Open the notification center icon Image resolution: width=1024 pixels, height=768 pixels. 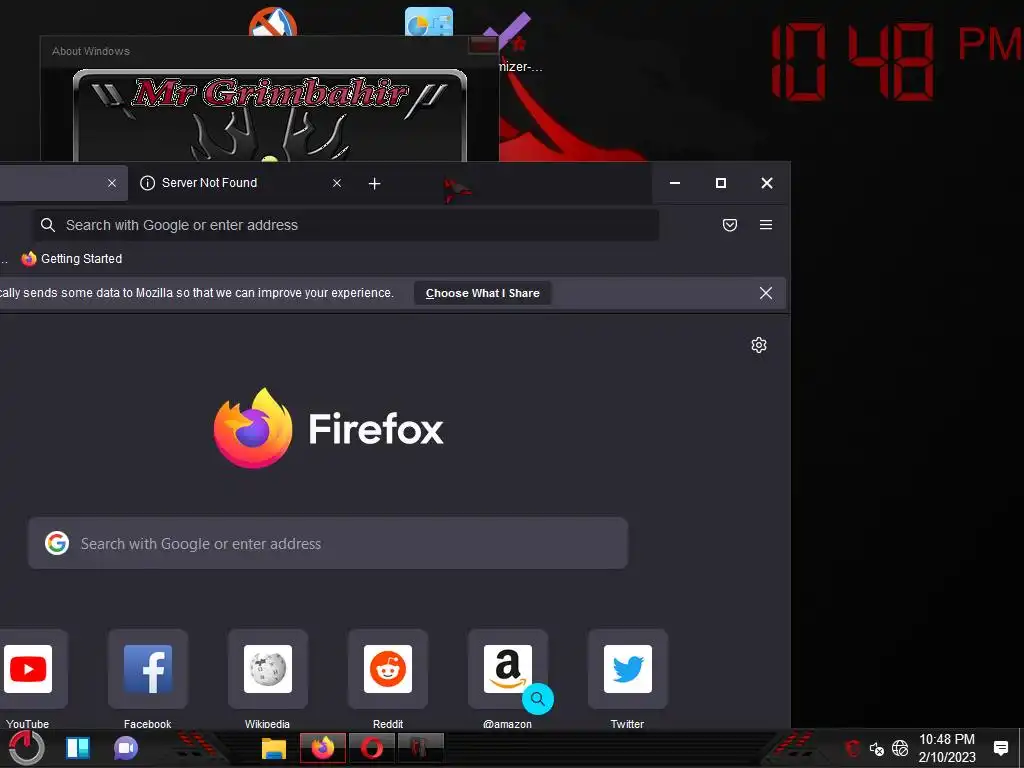pyautogui.click(x=1000, y=748)
